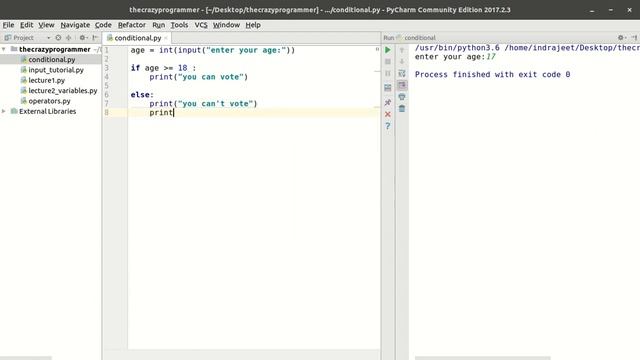Click the 'you can vote' string in code
The height and width of the screenshot is (360, 640).
click(211, 77)
